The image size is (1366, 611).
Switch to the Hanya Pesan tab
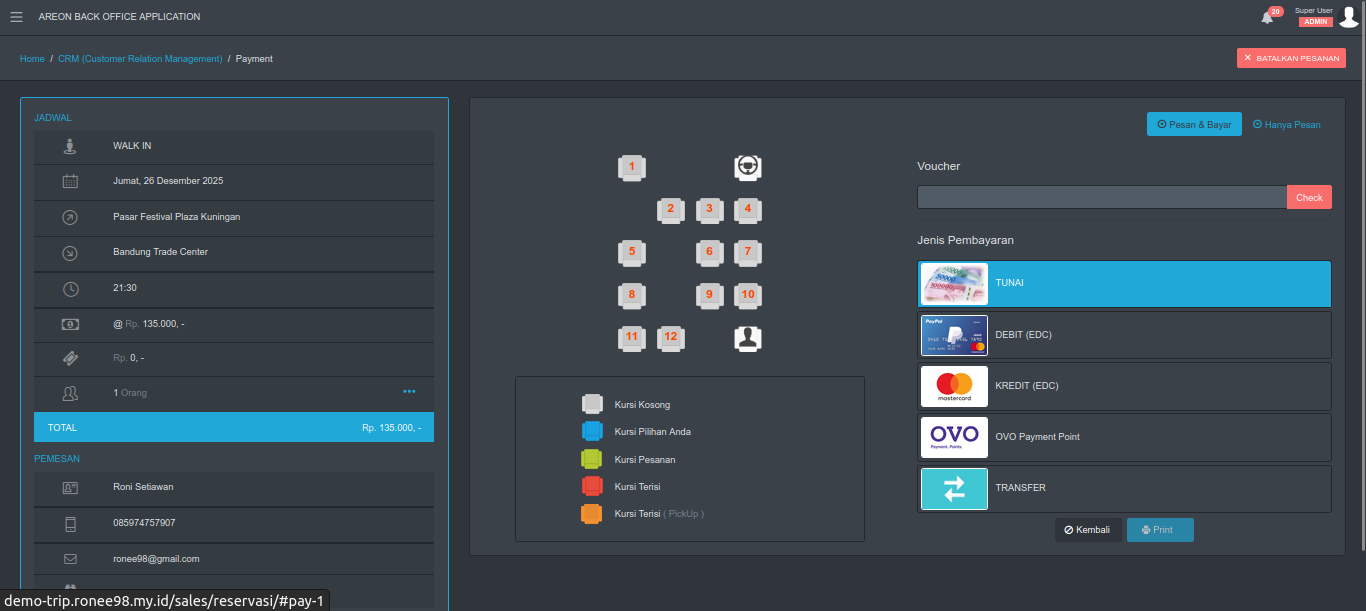(x=1287, y=123)
